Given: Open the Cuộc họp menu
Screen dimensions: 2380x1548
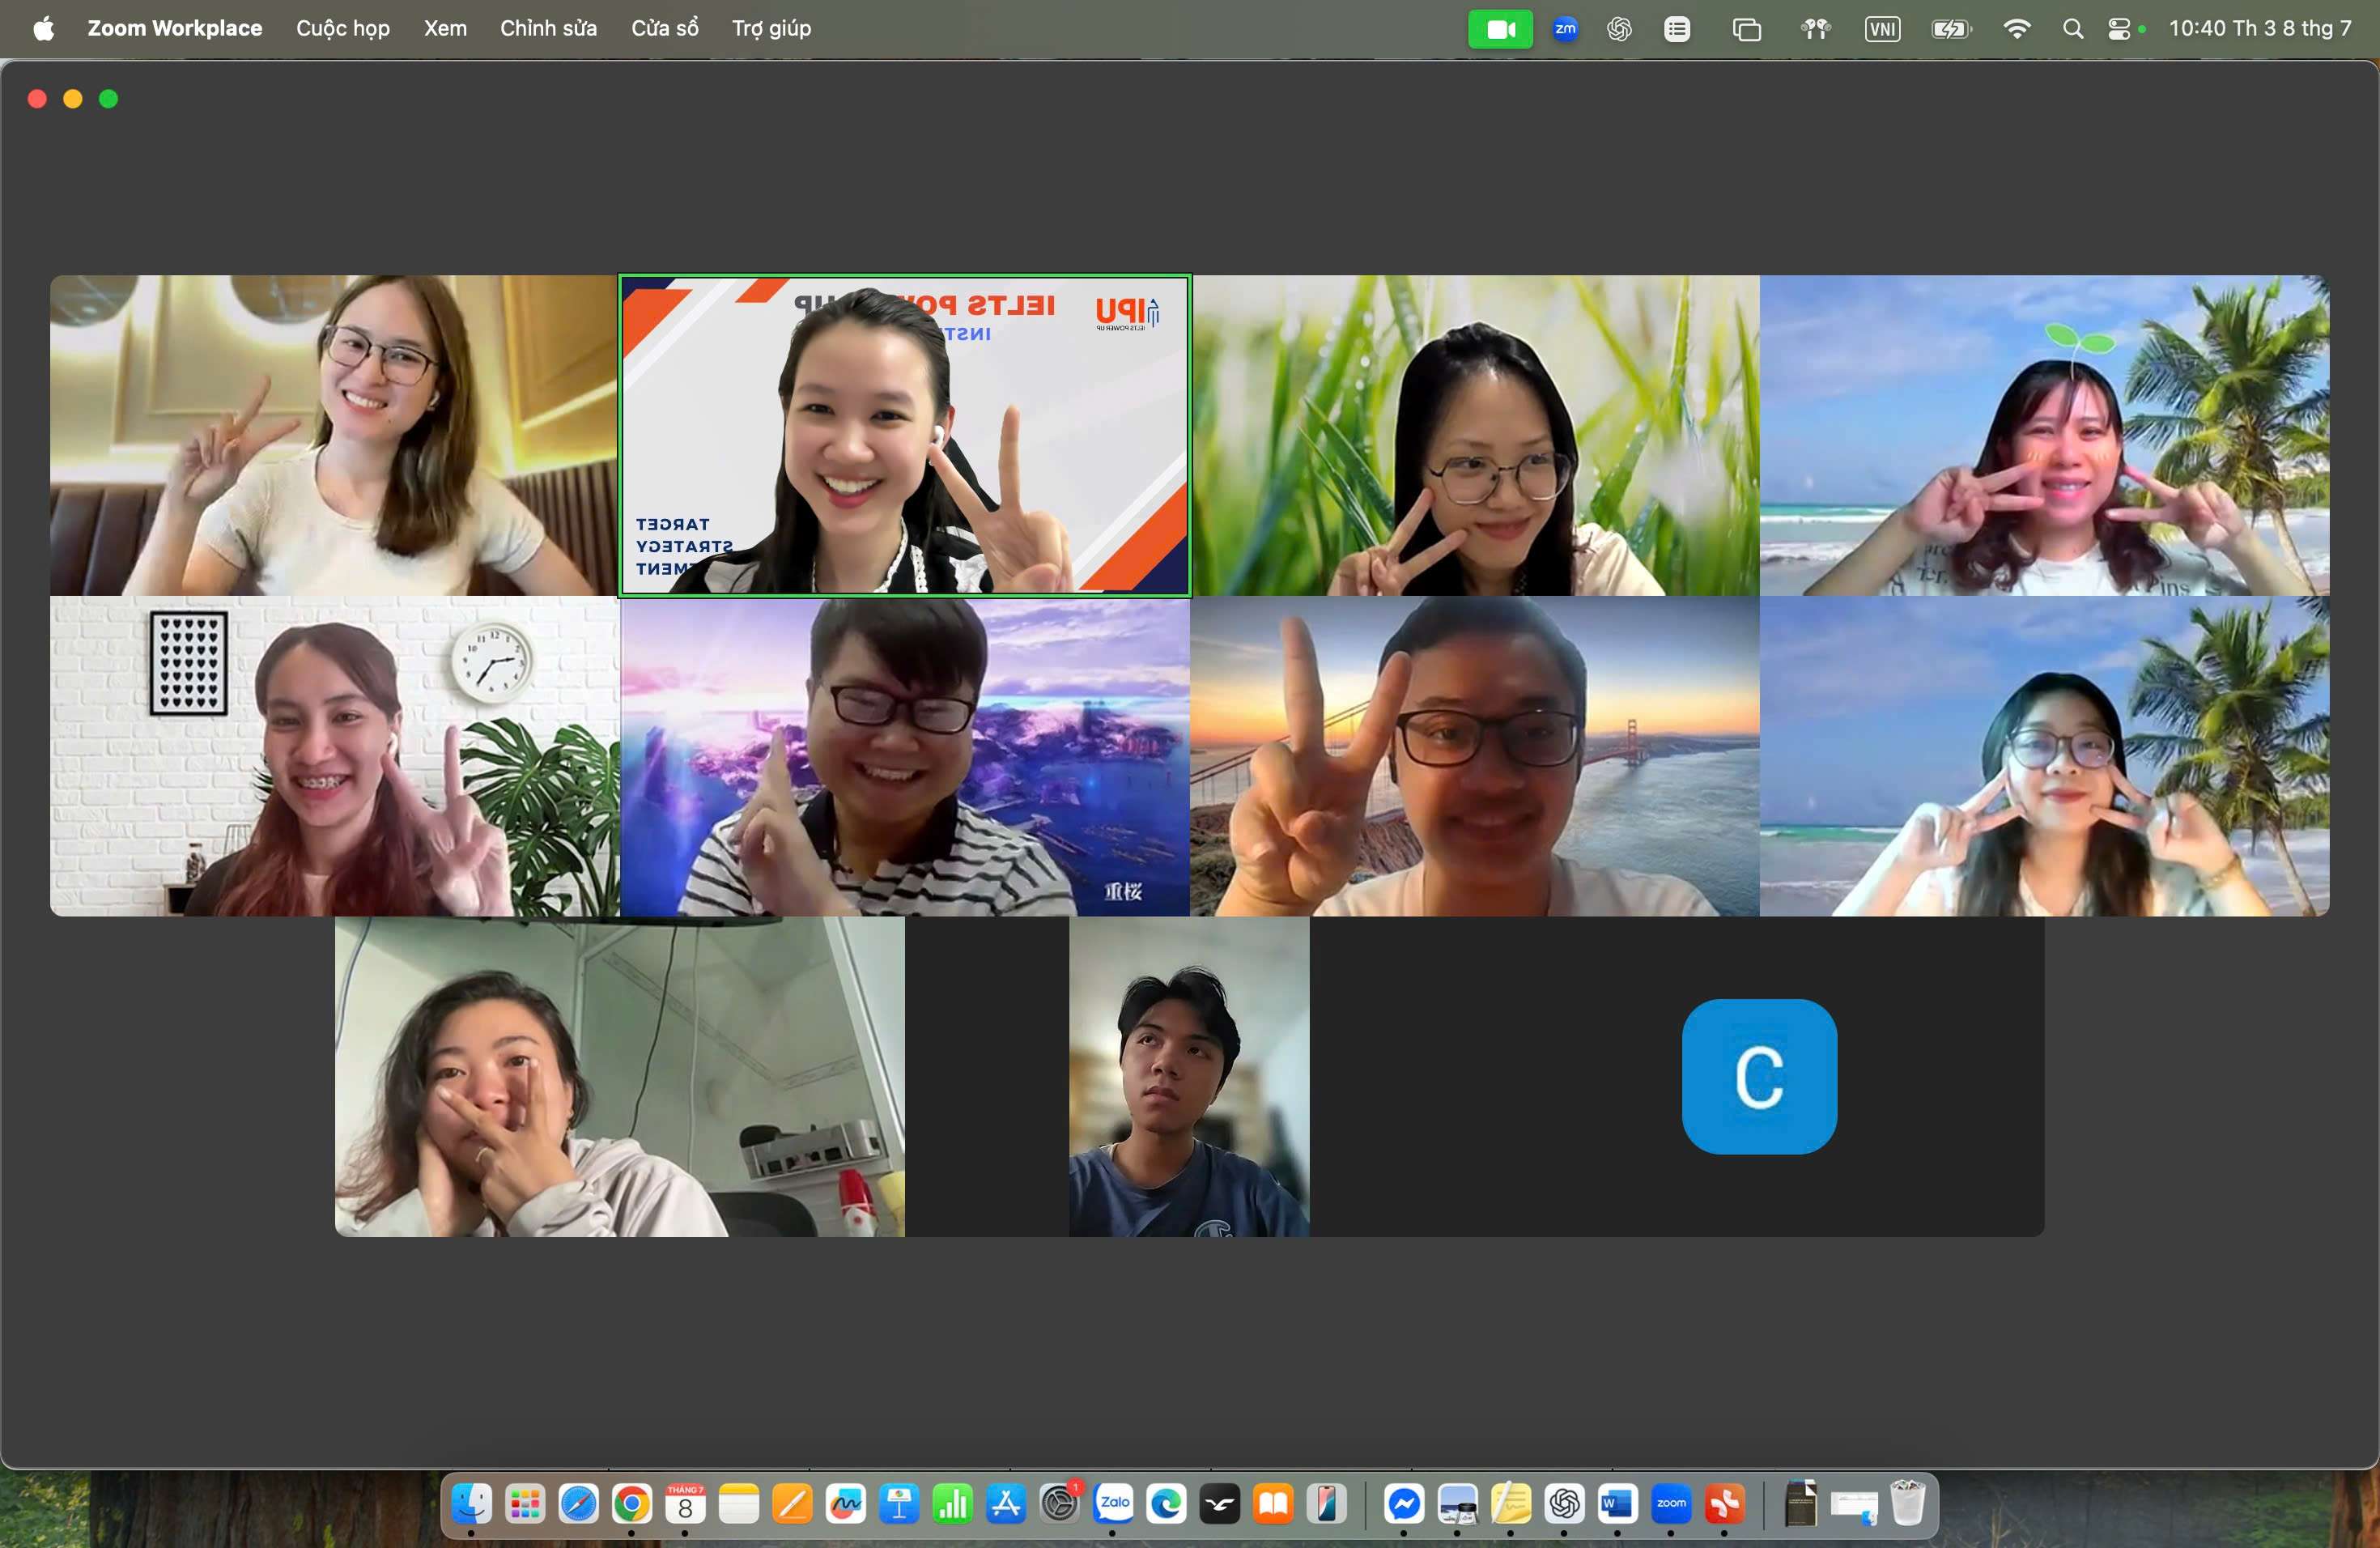Looking at the screenshot, I should tap(343, 29).
